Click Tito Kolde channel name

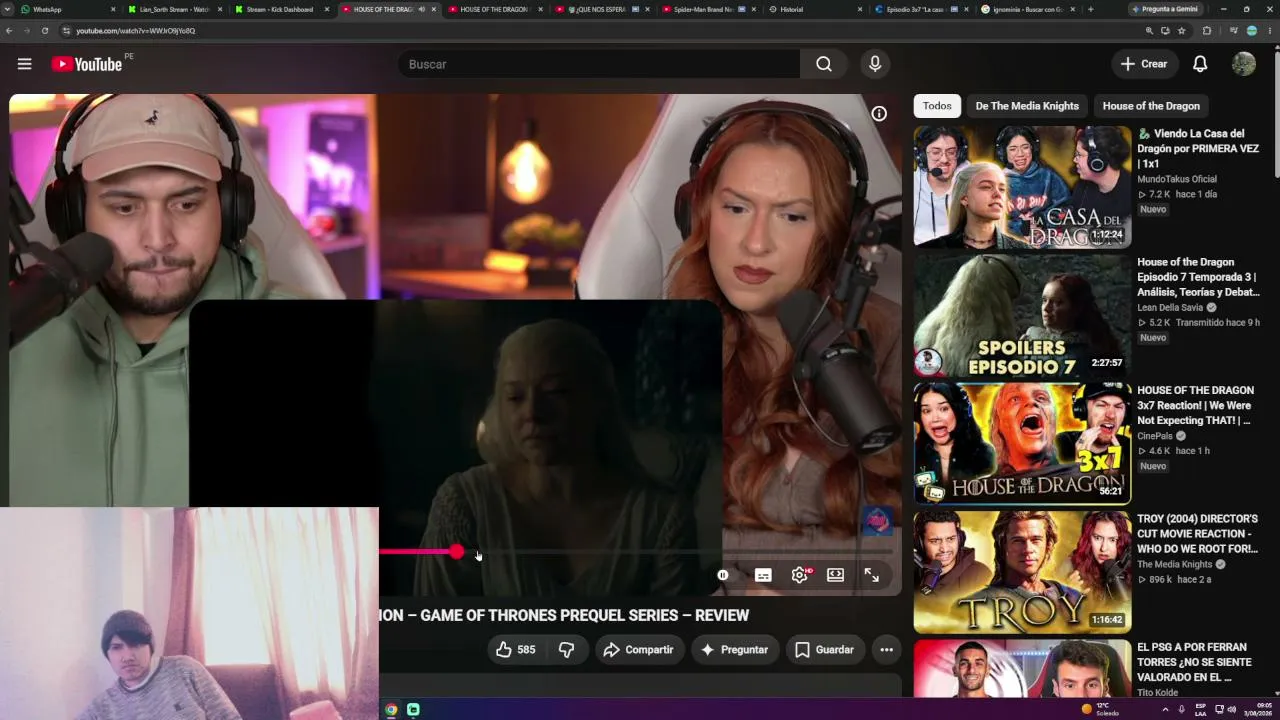point(1158,692)
